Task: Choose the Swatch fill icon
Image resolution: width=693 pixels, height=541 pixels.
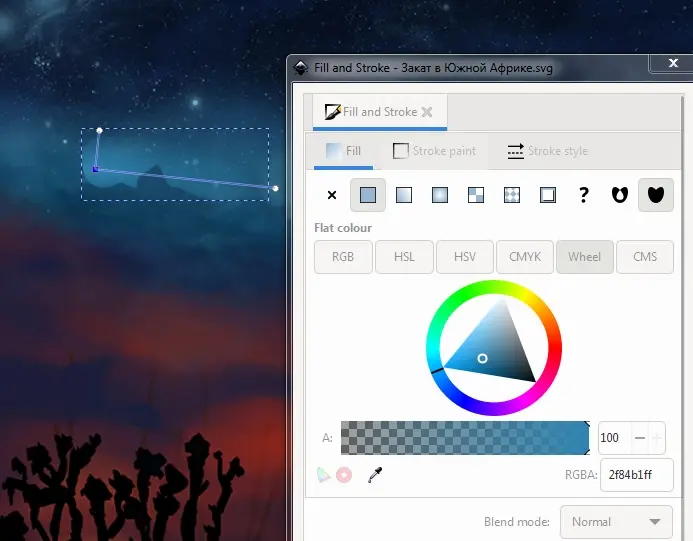Action: point(548,195)
